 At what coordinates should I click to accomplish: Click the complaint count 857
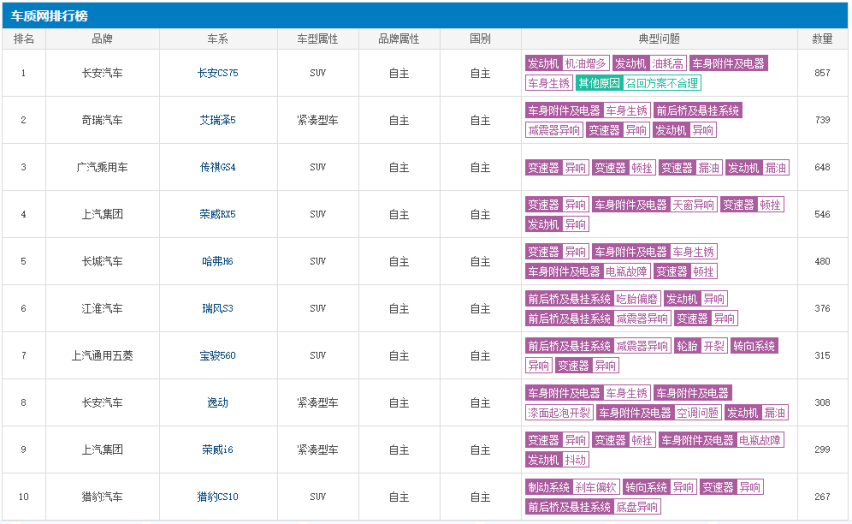tap(822, 73)
